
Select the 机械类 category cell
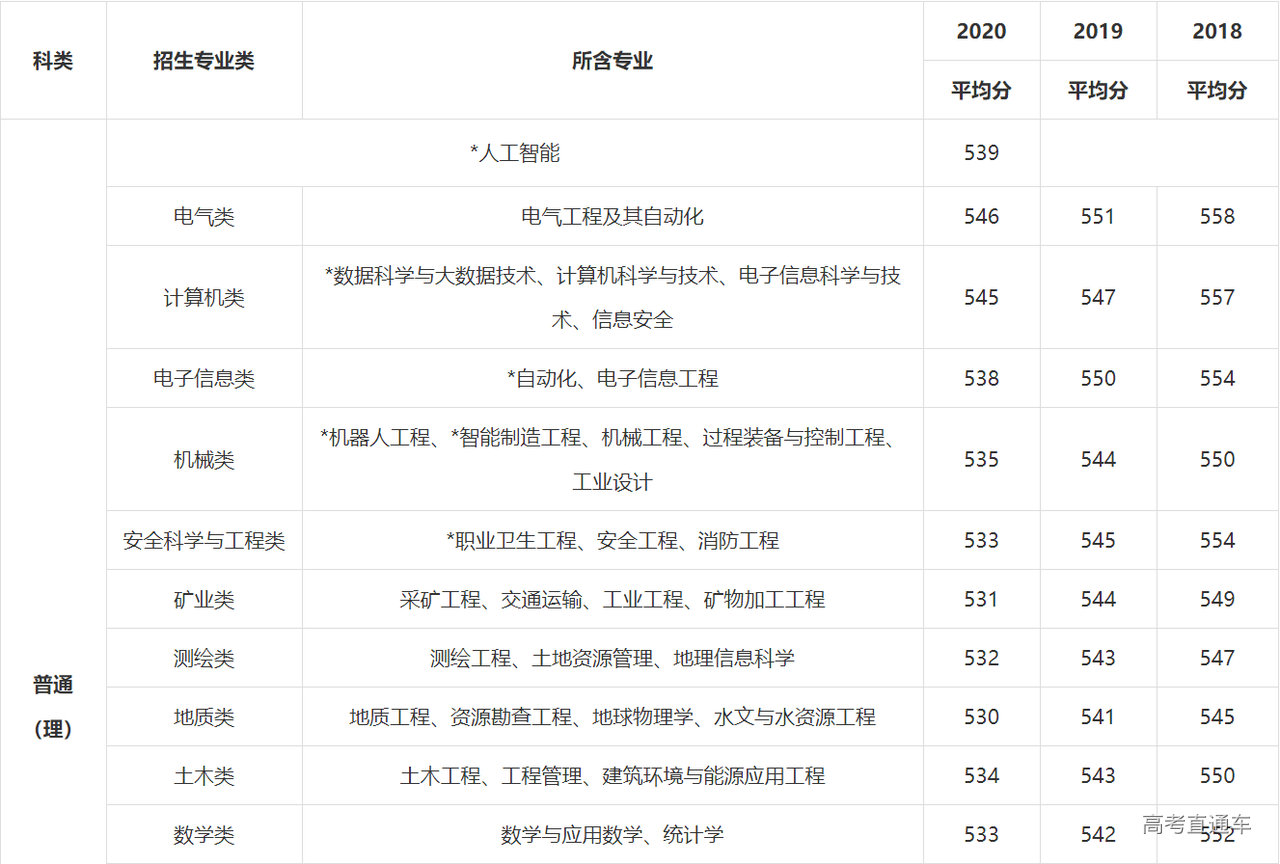click(x=204, y=460)
